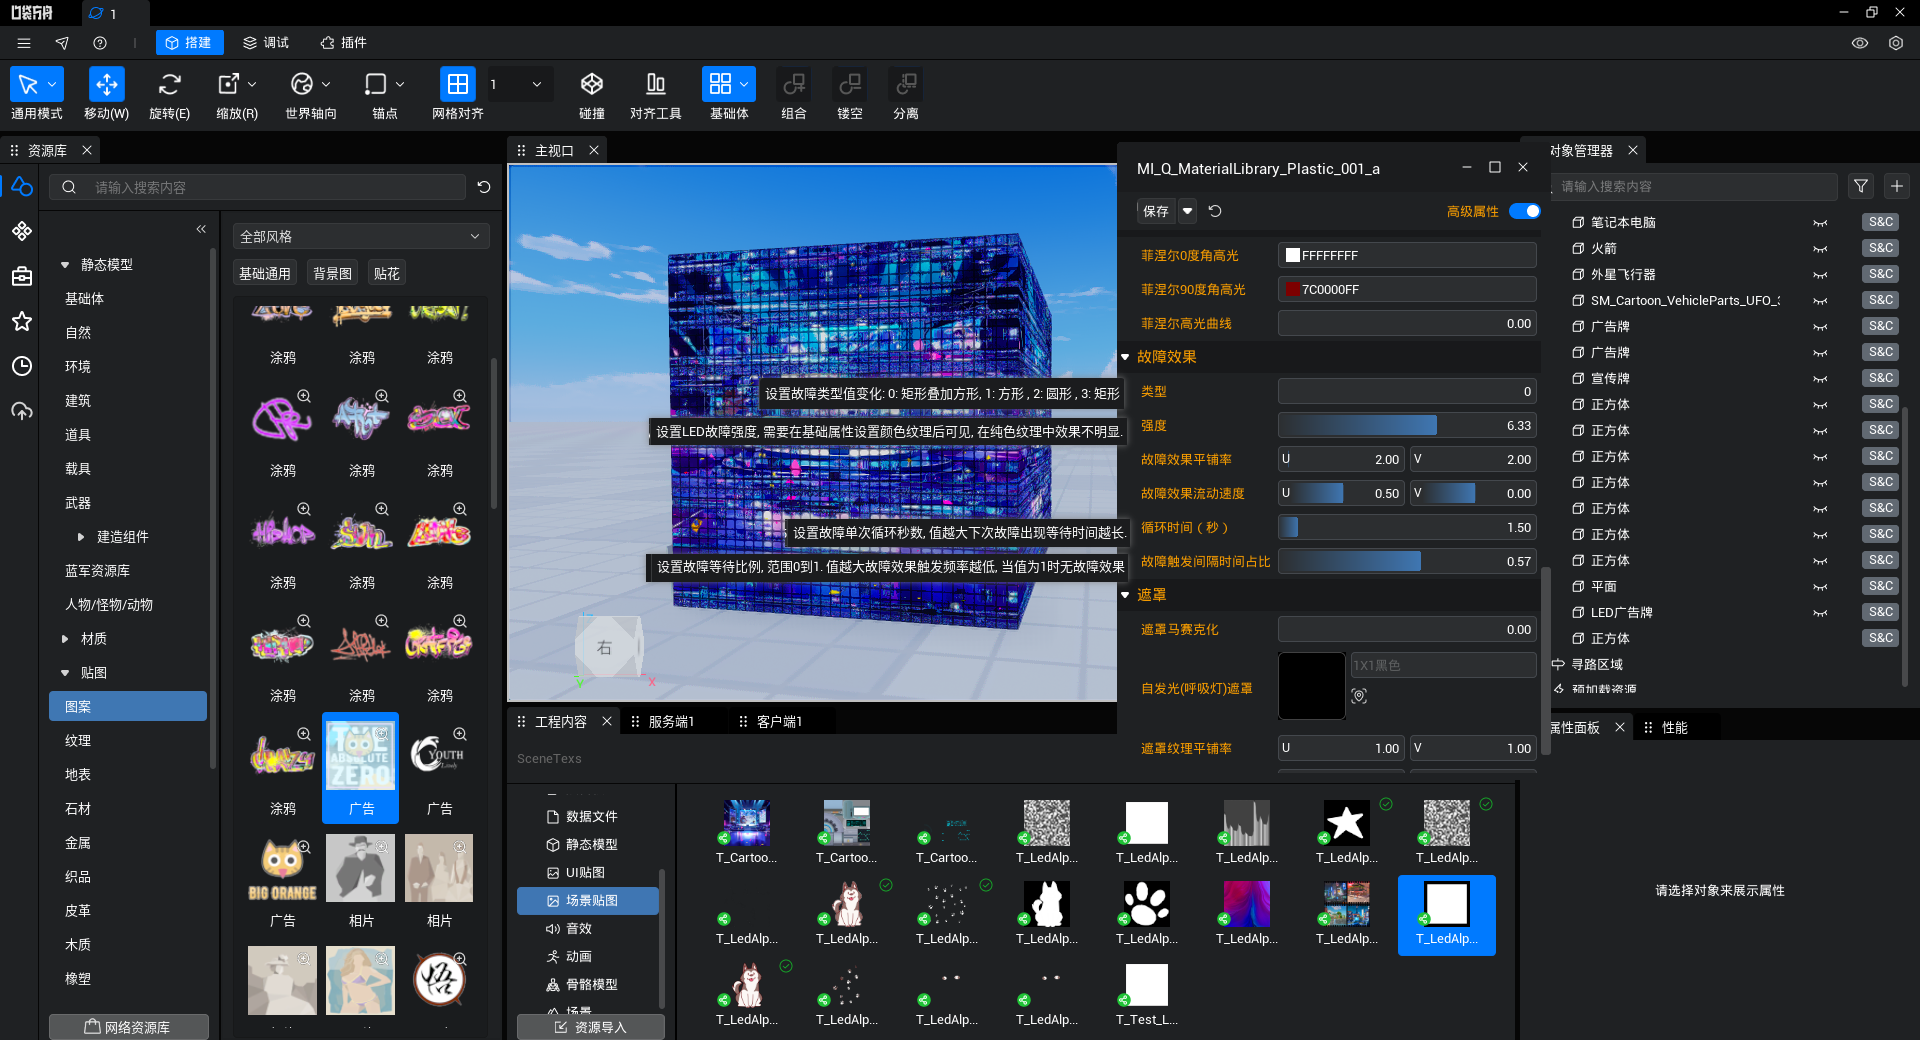Toggle visibility of LED广告牌 object
Viewport: 1920px width, 1040px height.
pyautogui.click(x=1820, y=613)
